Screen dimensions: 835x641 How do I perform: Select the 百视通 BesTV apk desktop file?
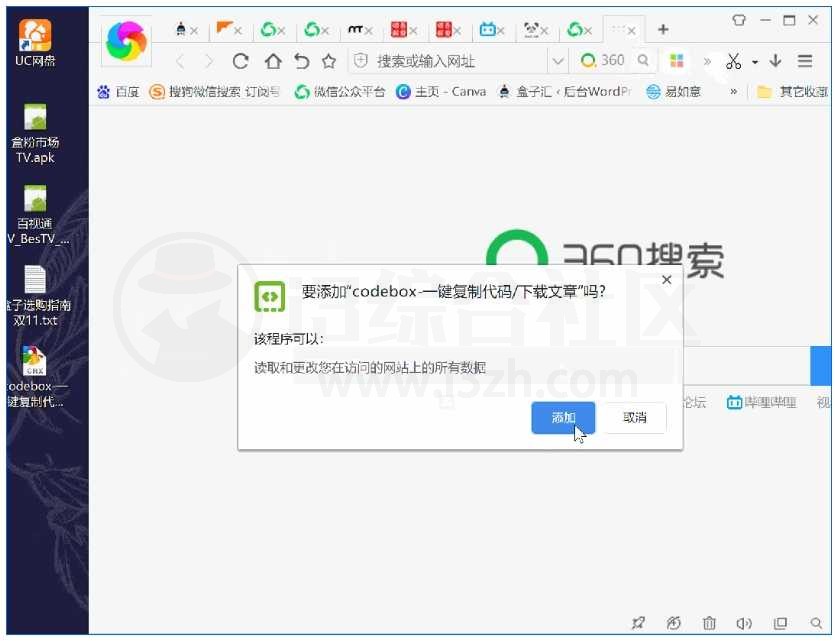coord(36,215)
